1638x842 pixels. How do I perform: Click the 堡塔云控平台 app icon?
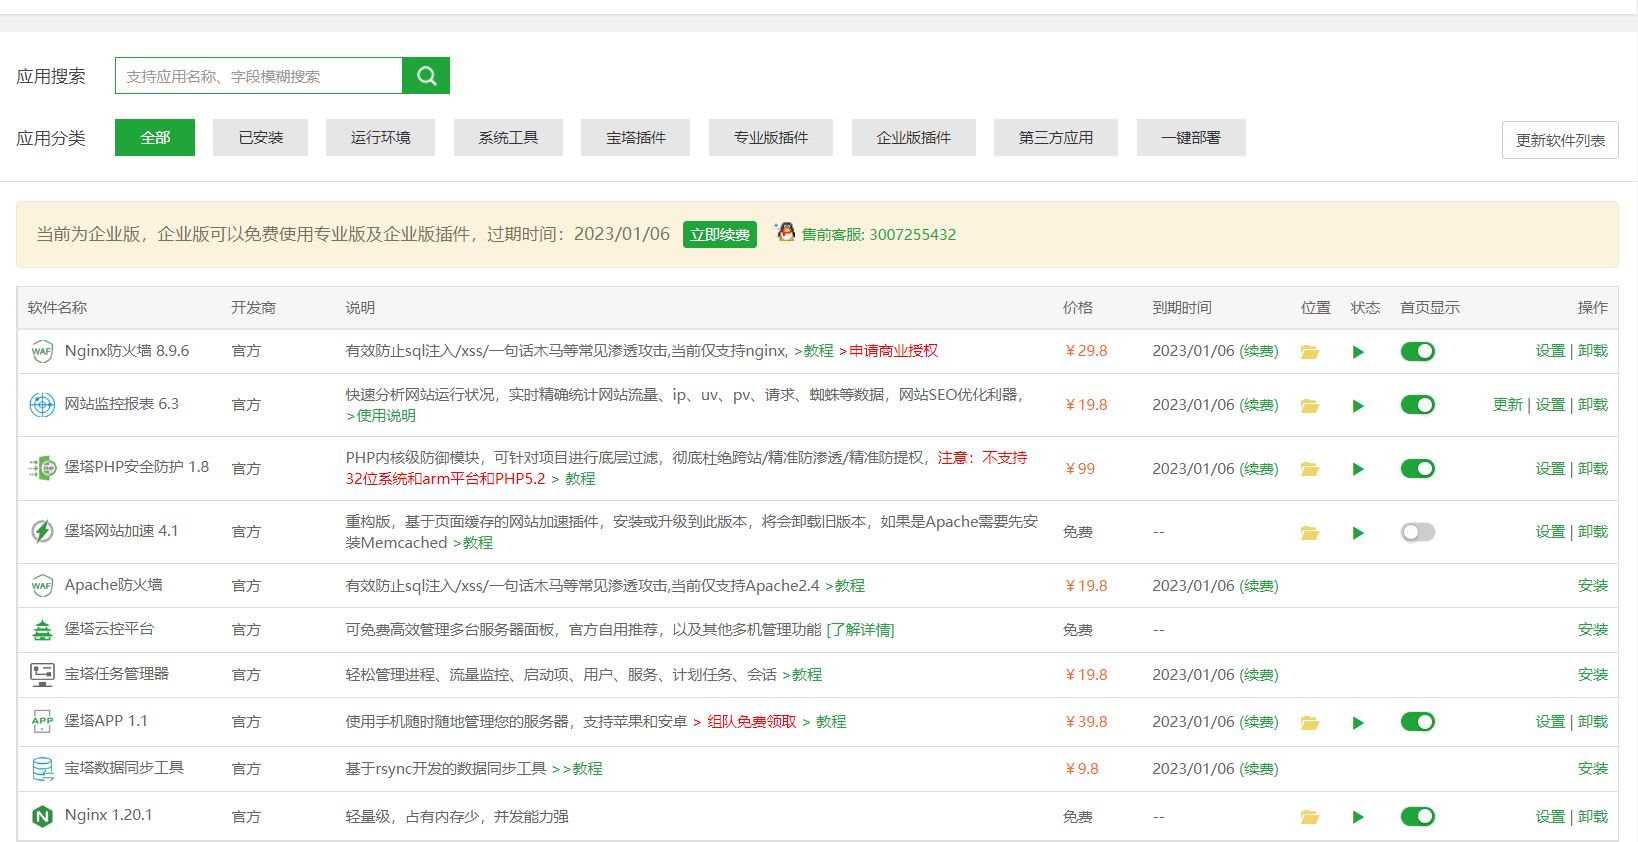(x=42, y=629)
